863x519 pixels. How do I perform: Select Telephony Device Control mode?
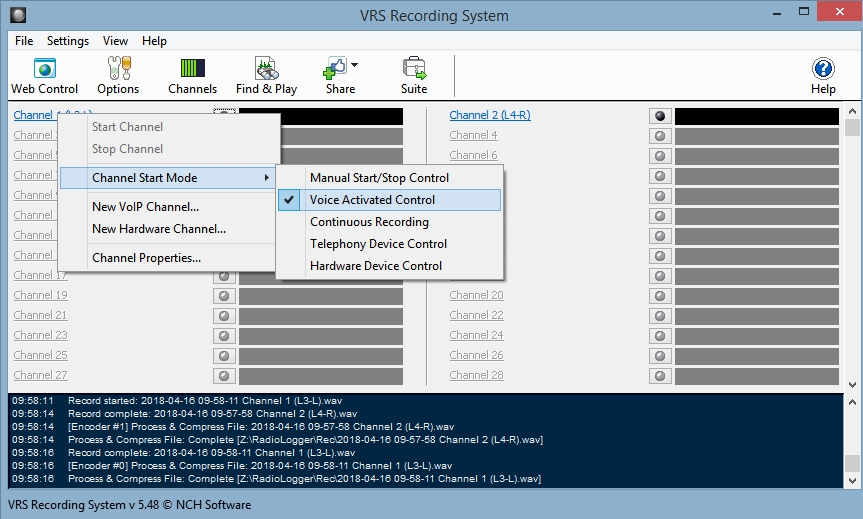(390, 244)
